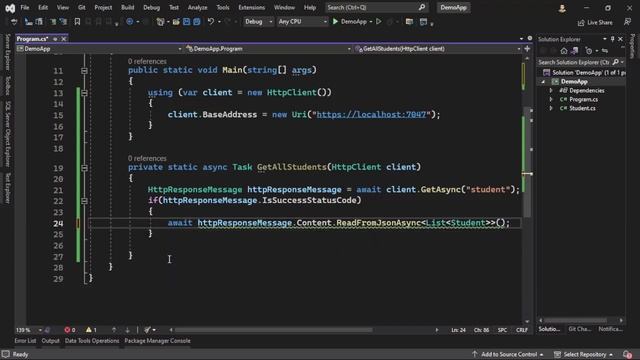The height and width of the screenshot is (360, 640).
Task: Collapse the if statement outlining box
Action: click(84, 201)
